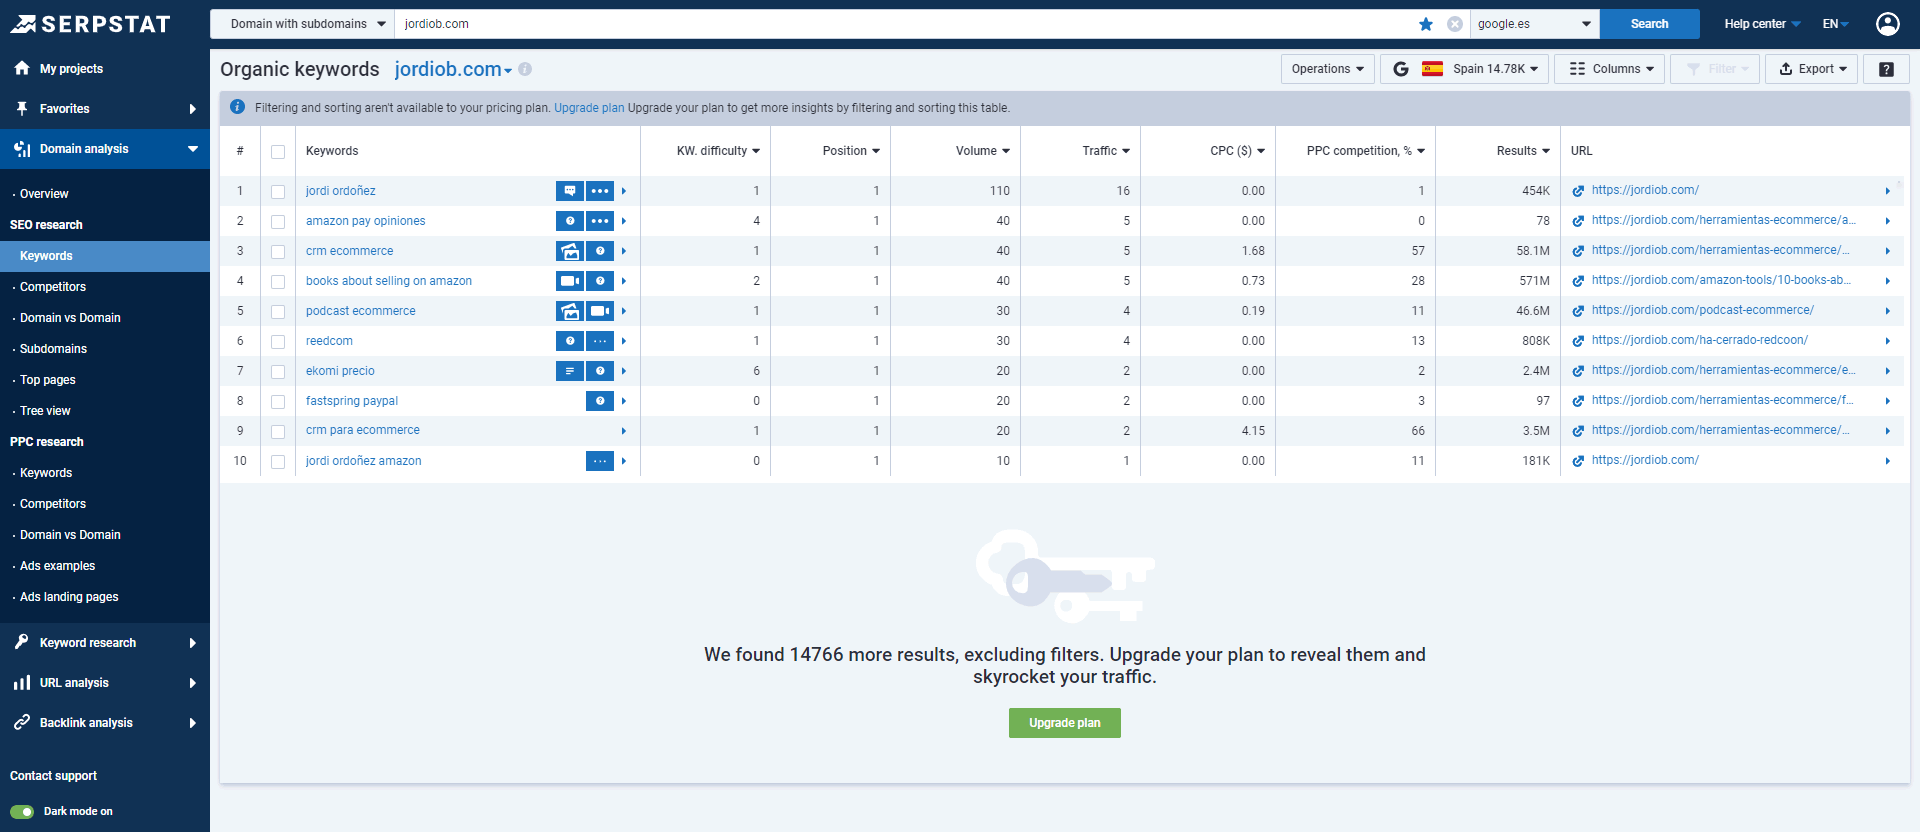Click the video icon for podcast ecommerce
The width and height of the screenshot is (1920, 832).
[600, 311]
